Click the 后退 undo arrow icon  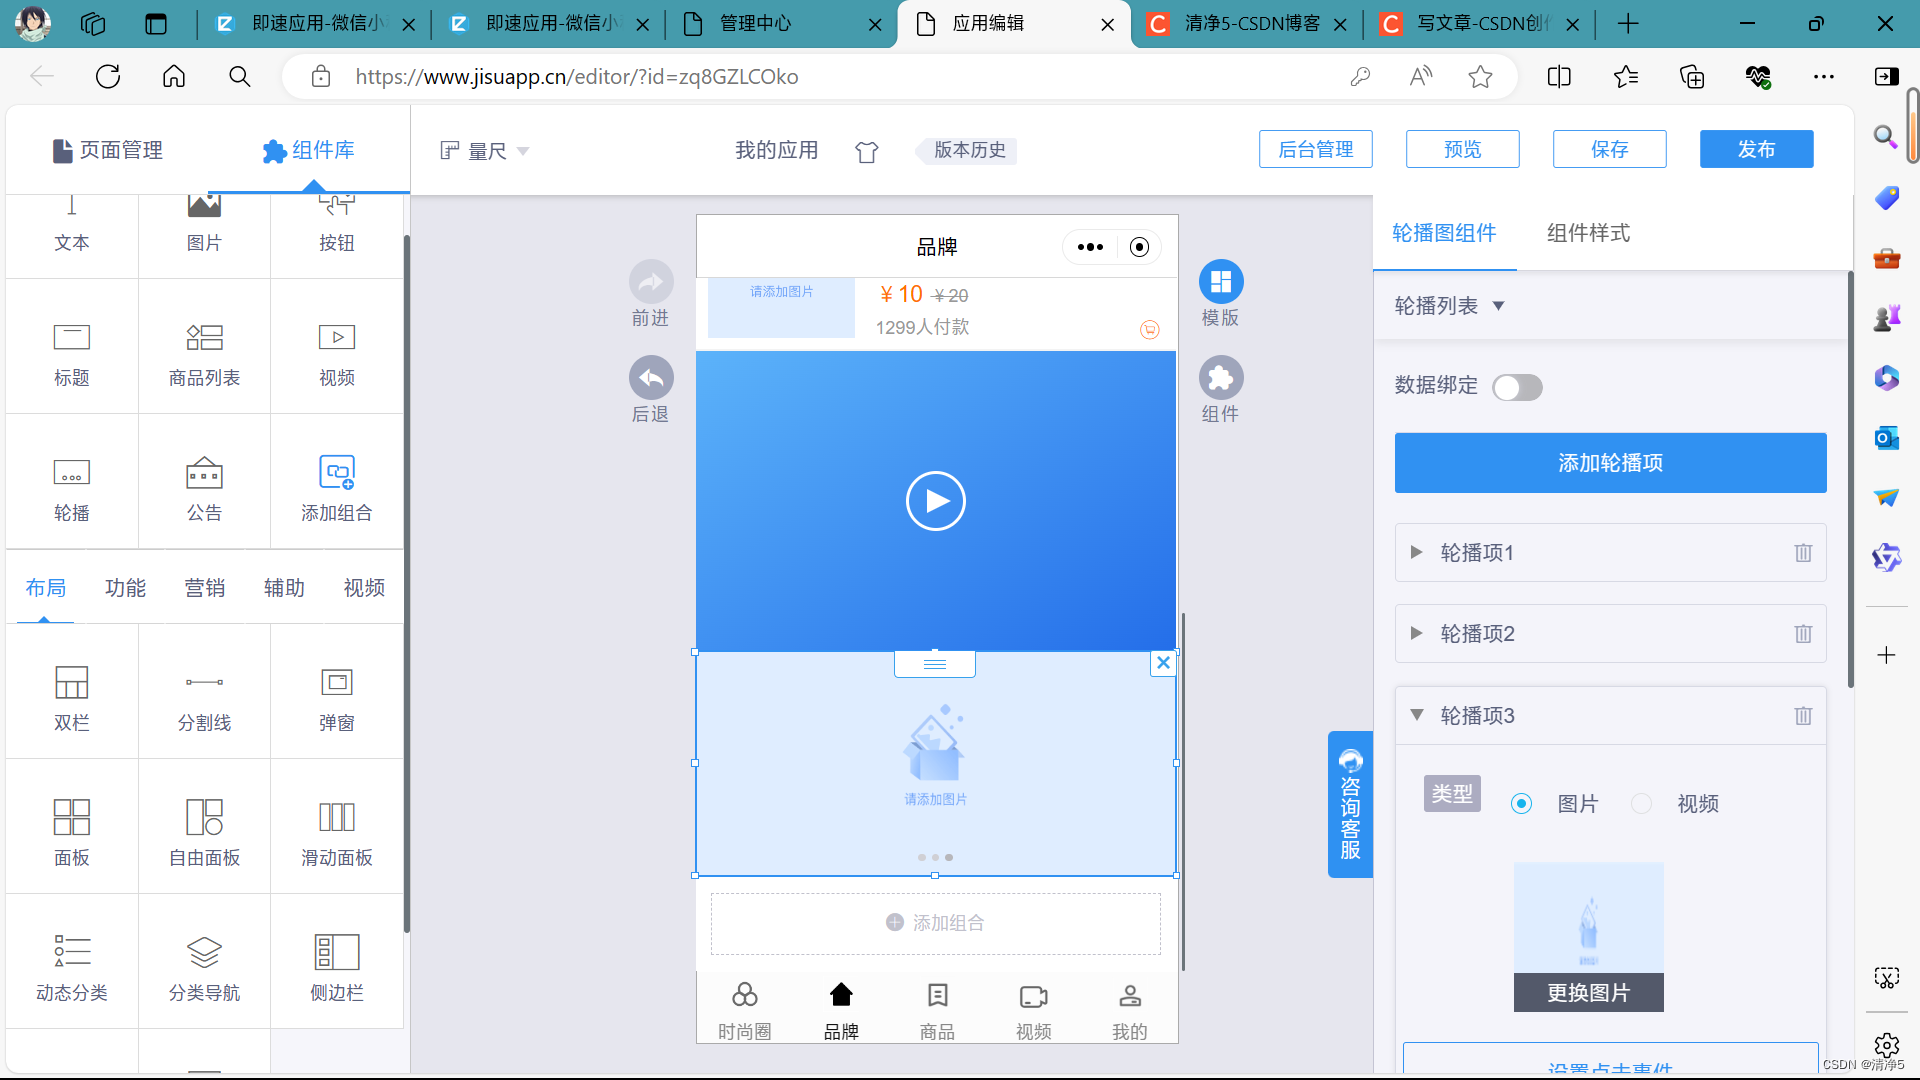pos(651,378)
